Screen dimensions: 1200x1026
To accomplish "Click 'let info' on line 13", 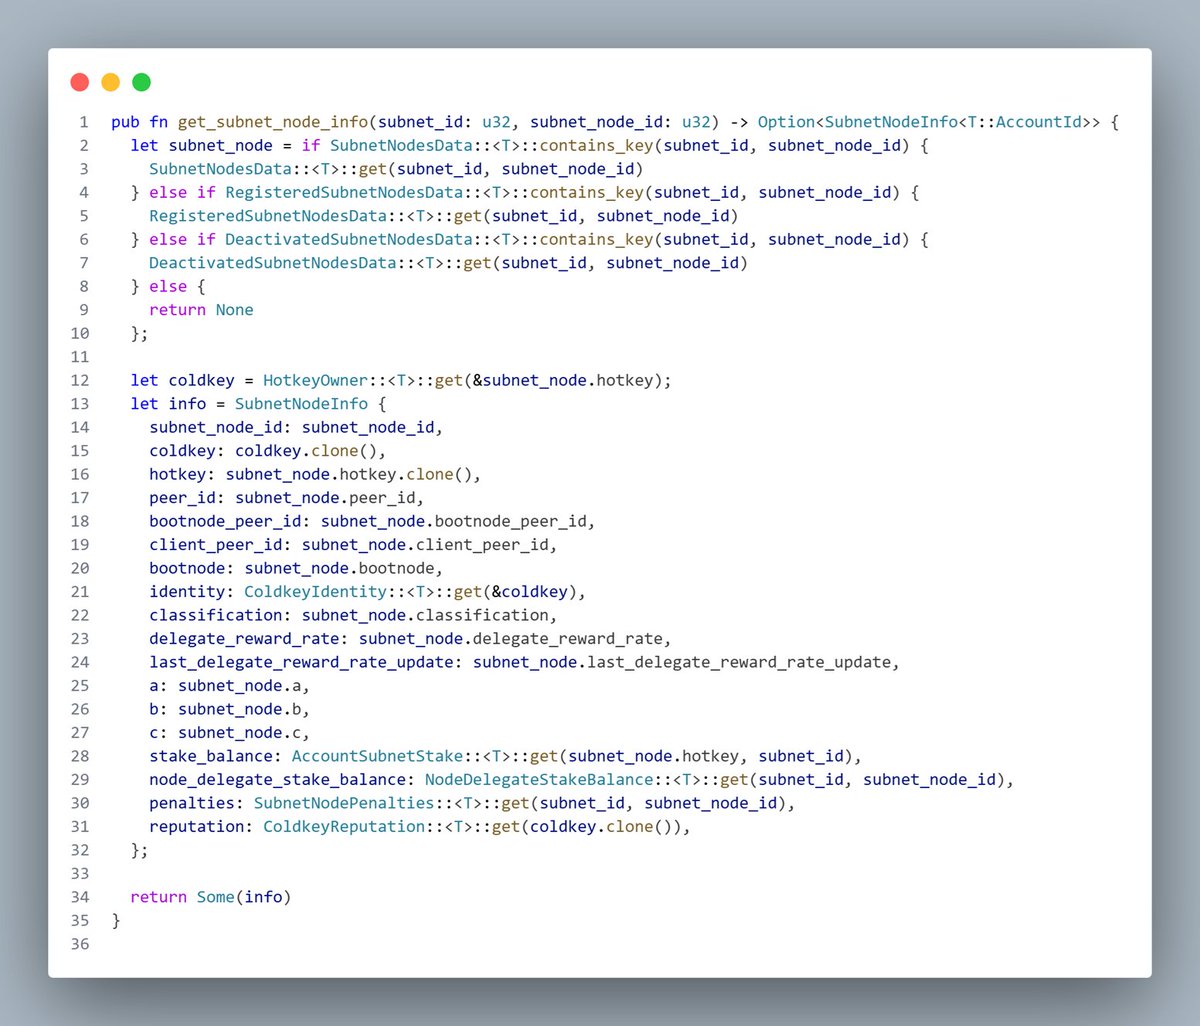I will 168,404.
